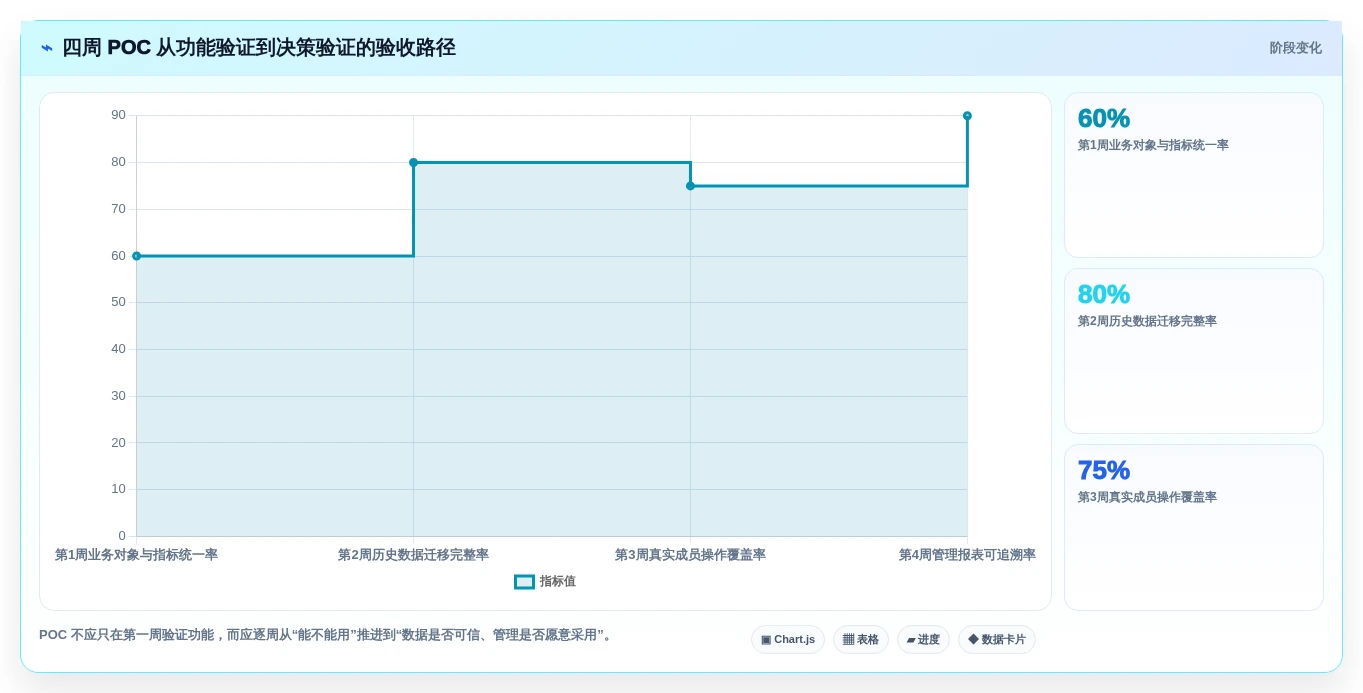
Task: Click the chart title 四周 POC 从功能验证到决策验证的验收路径
Action: click(259, 48)
